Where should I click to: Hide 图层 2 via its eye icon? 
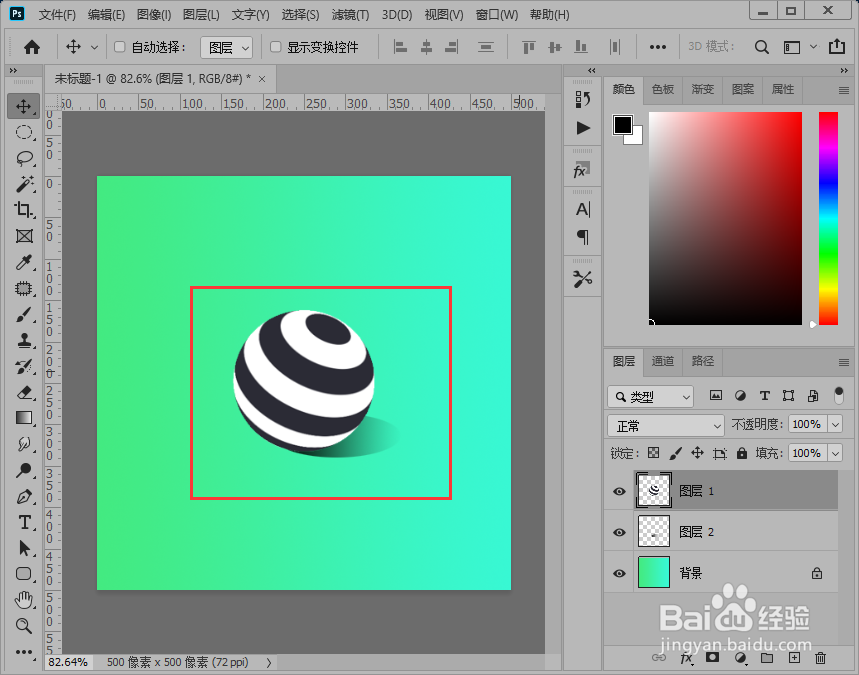pyautogui.click(x=620, y=532)
